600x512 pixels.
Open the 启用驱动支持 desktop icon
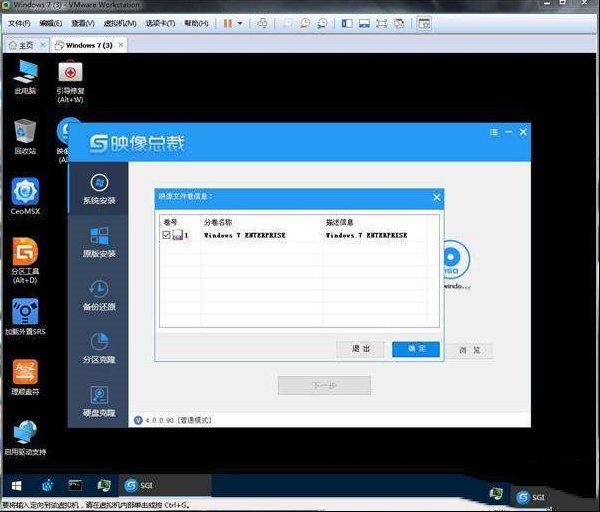tap(25, 437)
